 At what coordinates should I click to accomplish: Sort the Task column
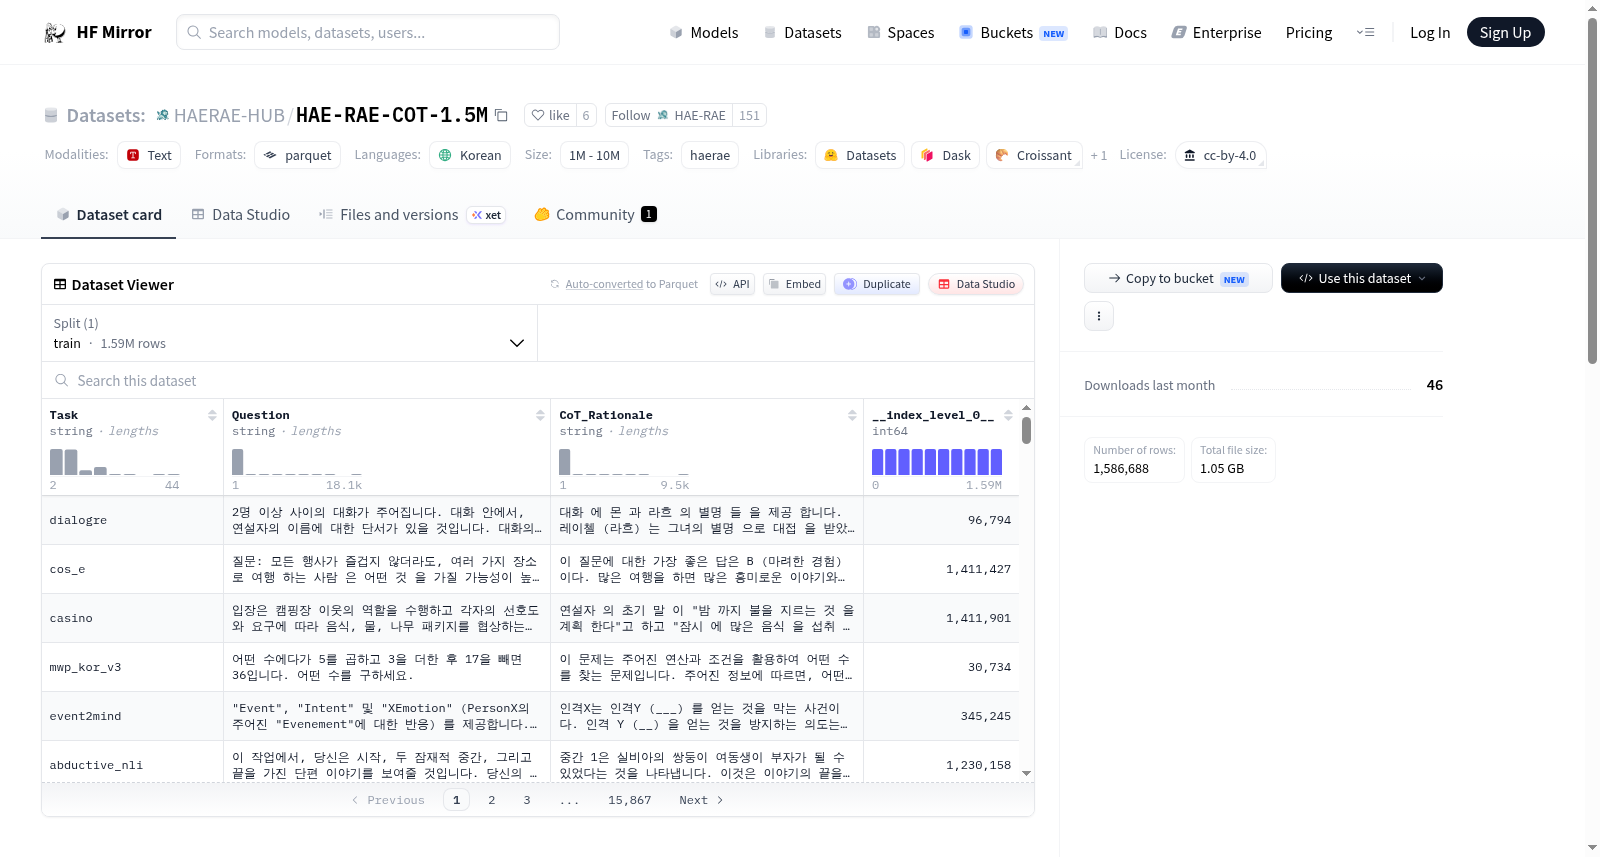212,415
